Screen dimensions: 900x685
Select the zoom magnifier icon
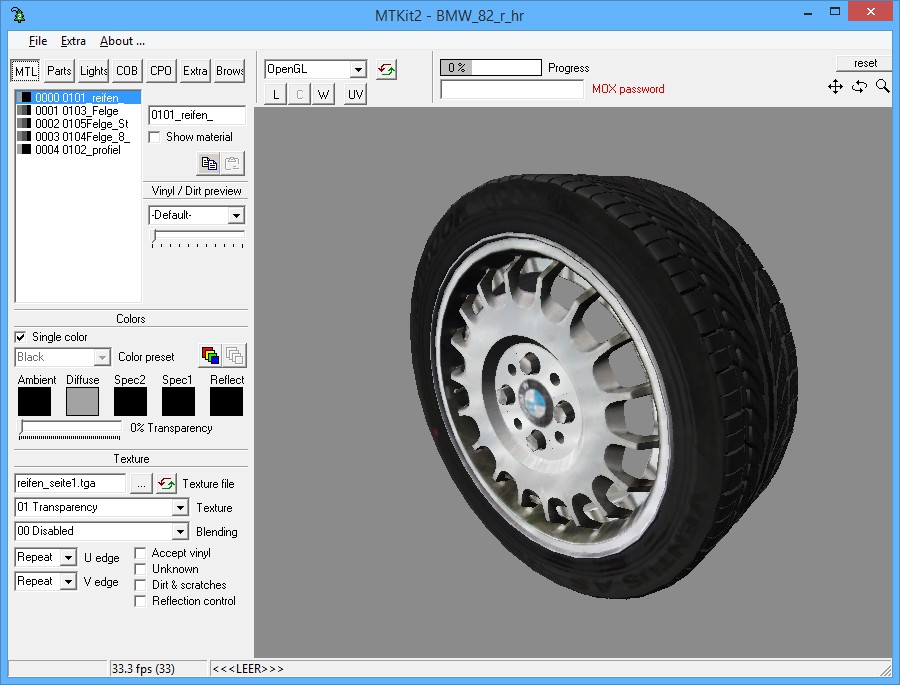click(882, 87)
